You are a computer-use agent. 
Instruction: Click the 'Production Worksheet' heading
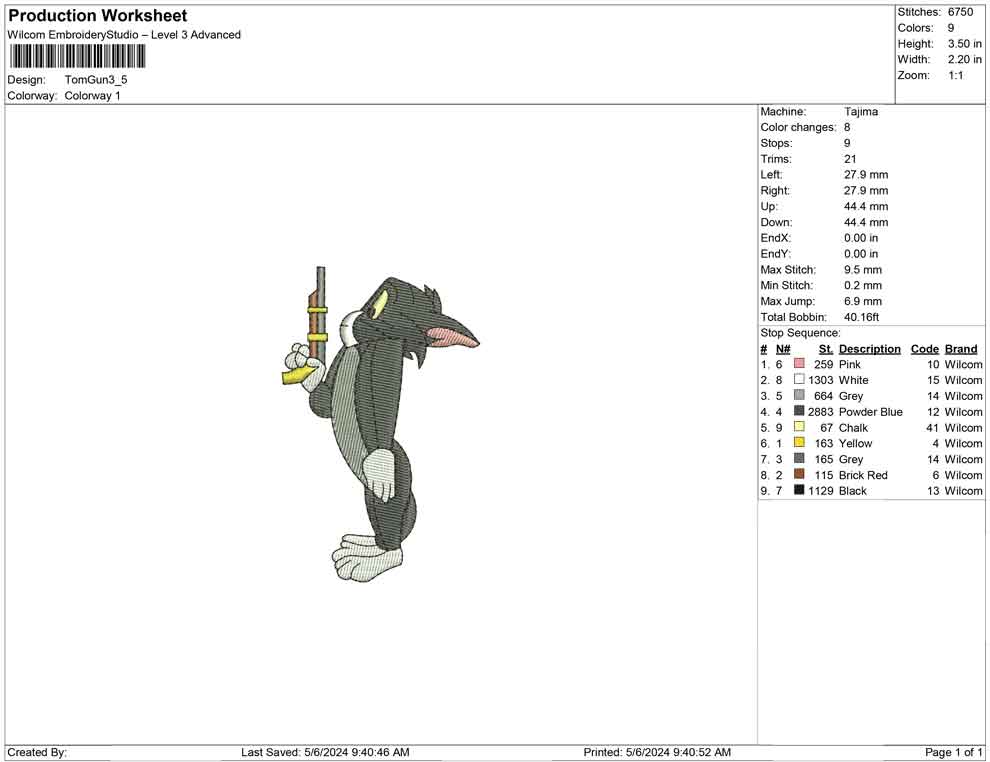(x=98, y=16)
